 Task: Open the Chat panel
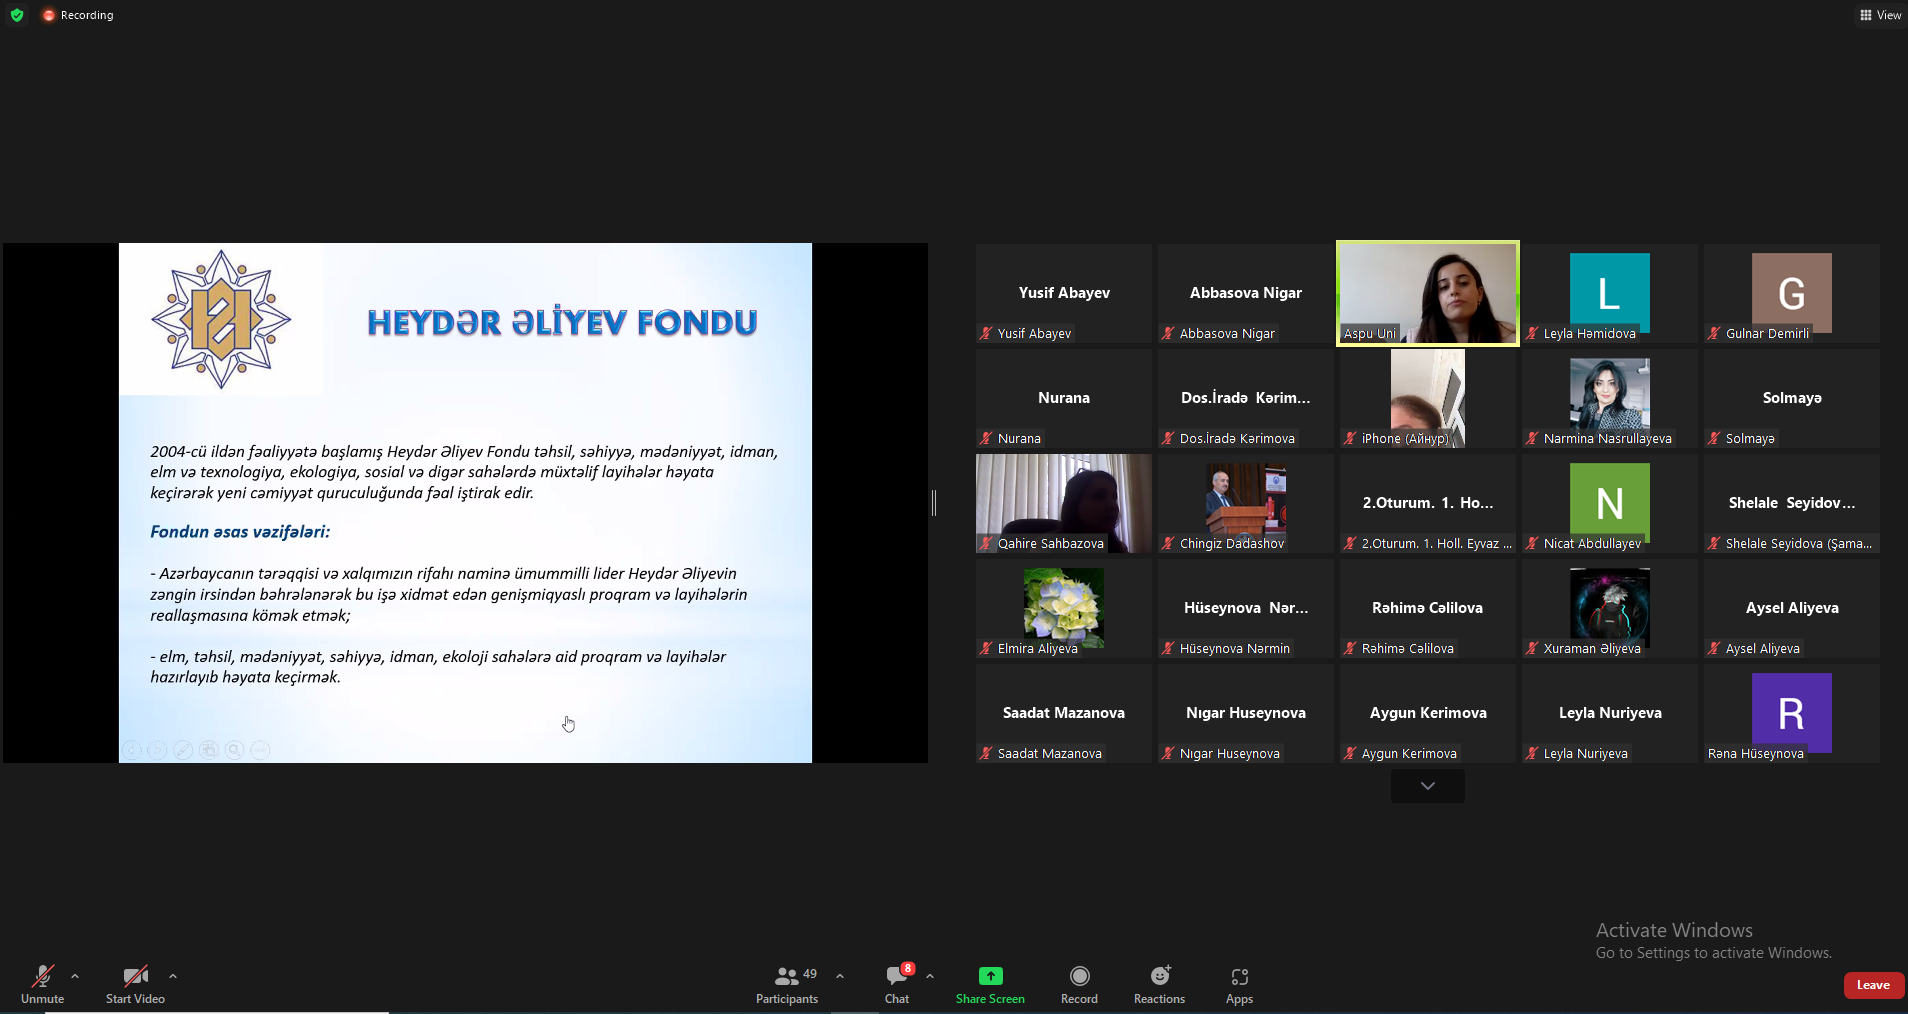(x=897, y=984)
